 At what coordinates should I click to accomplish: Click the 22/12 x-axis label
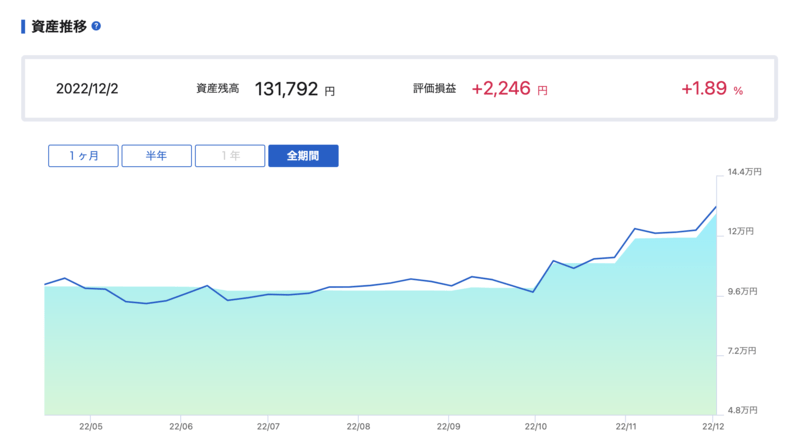(713, 427)
